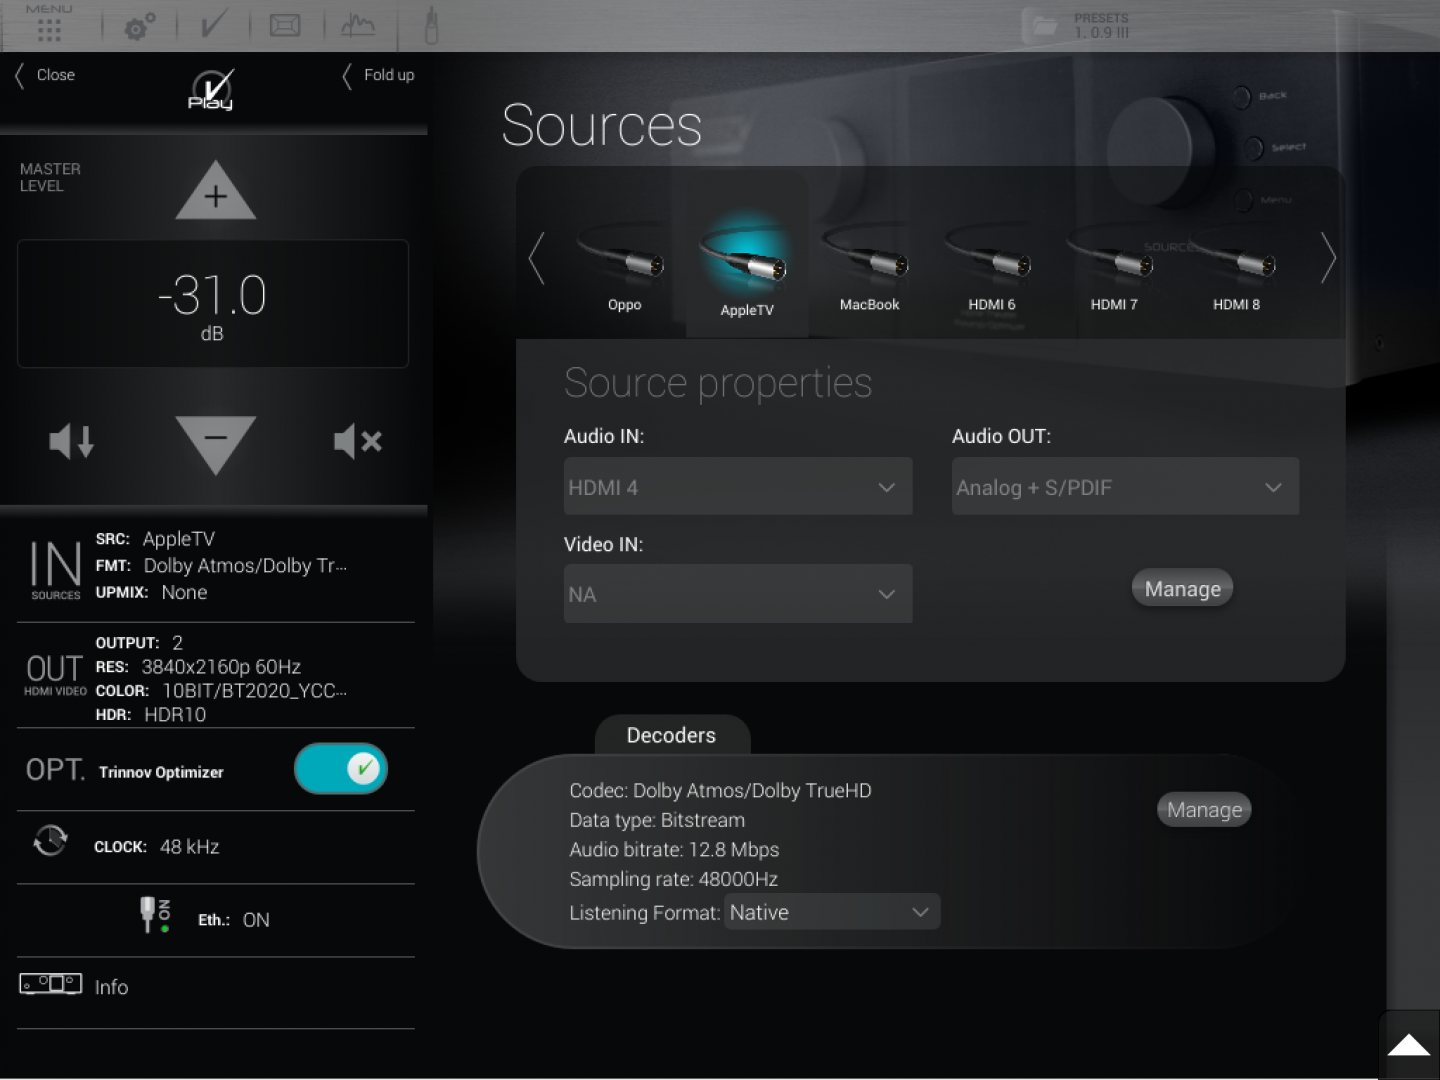This screenshot has height=1080, width=1440.
Task: Close the left panel
Action: coord(45,75)
